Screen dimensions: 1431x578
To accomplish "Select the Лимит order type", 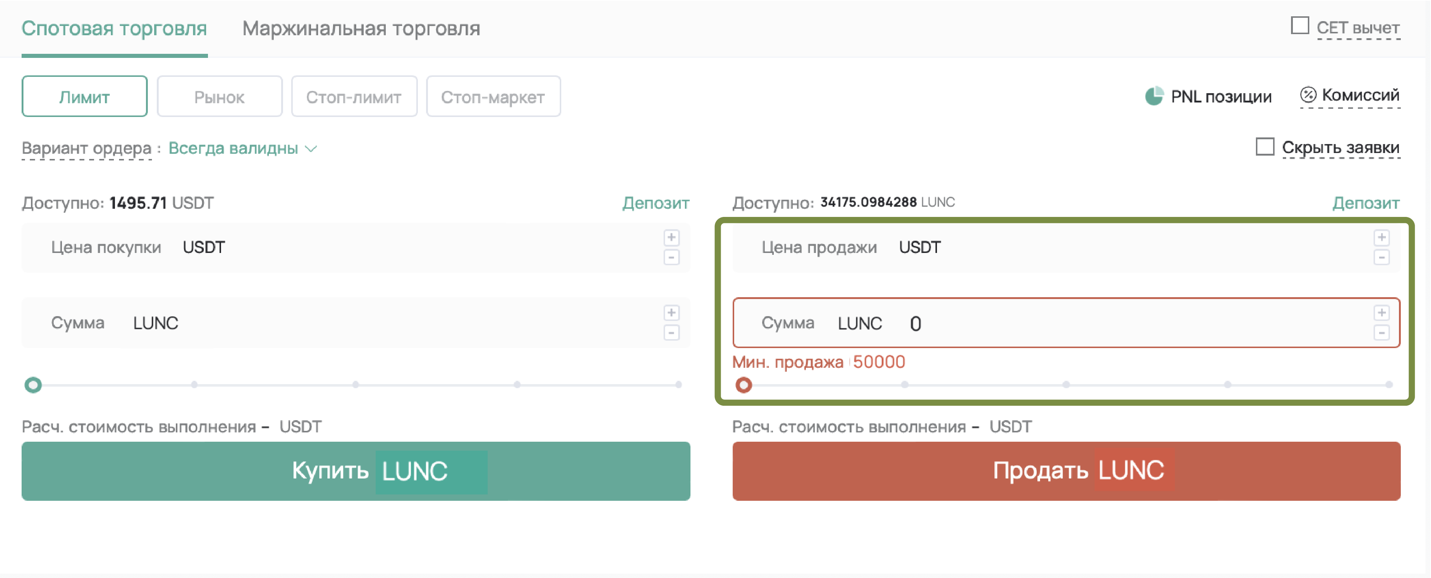I will pos(85,97).
